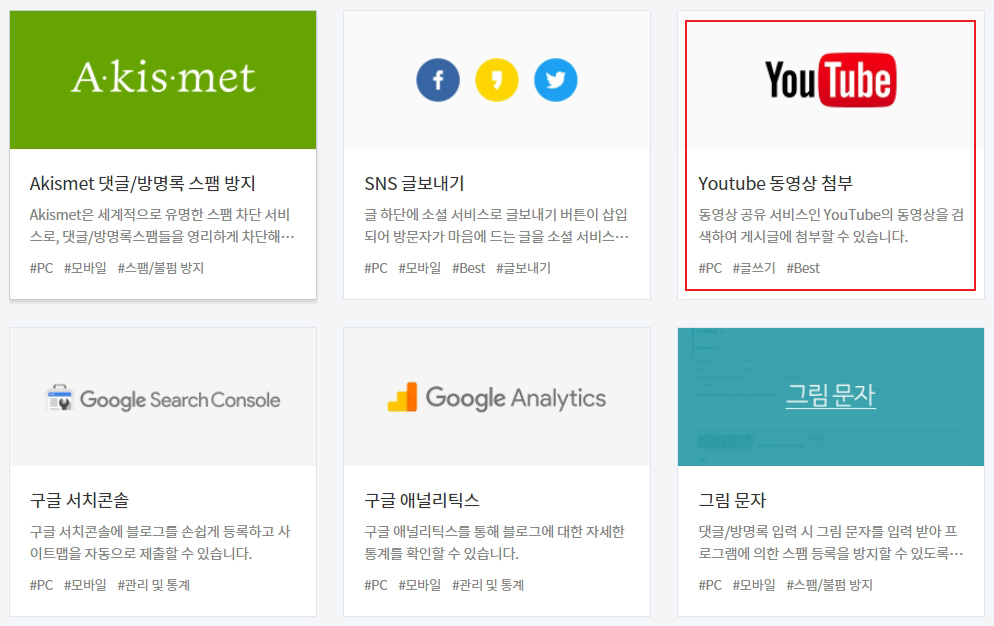Viewport: 994px width, 626px height.
Task: Click #스팸/불펌 방지 tag in Akismet card
Action: [161, 268]
